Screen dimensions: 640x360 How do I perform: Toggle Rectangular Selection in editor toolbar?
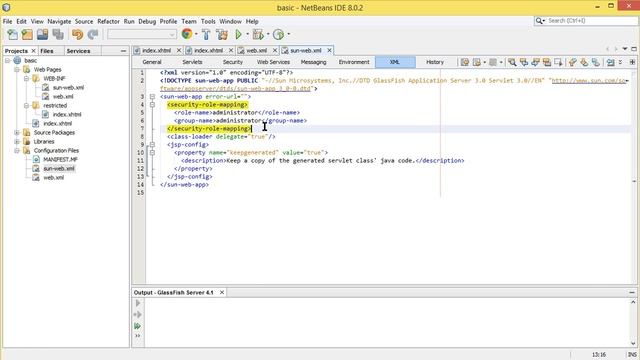[x=558, y=62]
